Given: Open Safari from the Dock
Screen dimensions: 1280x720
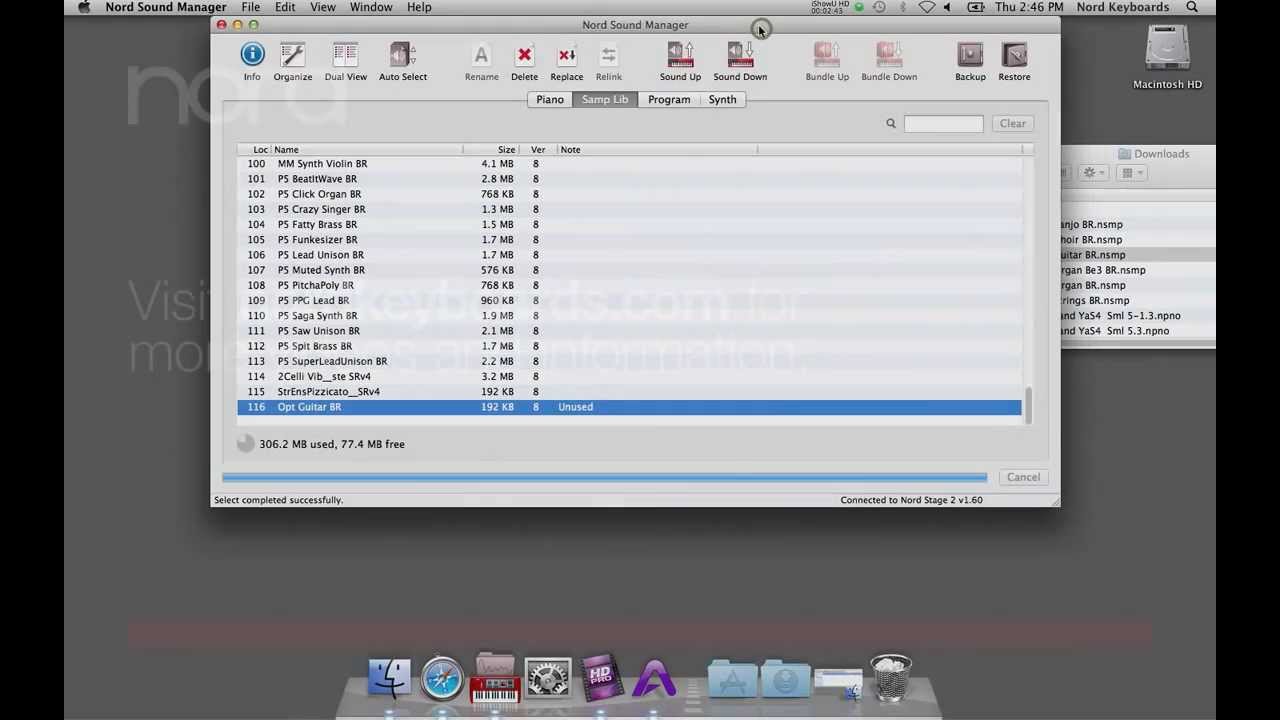Looking at the screenshot, I should coord(441,678).
